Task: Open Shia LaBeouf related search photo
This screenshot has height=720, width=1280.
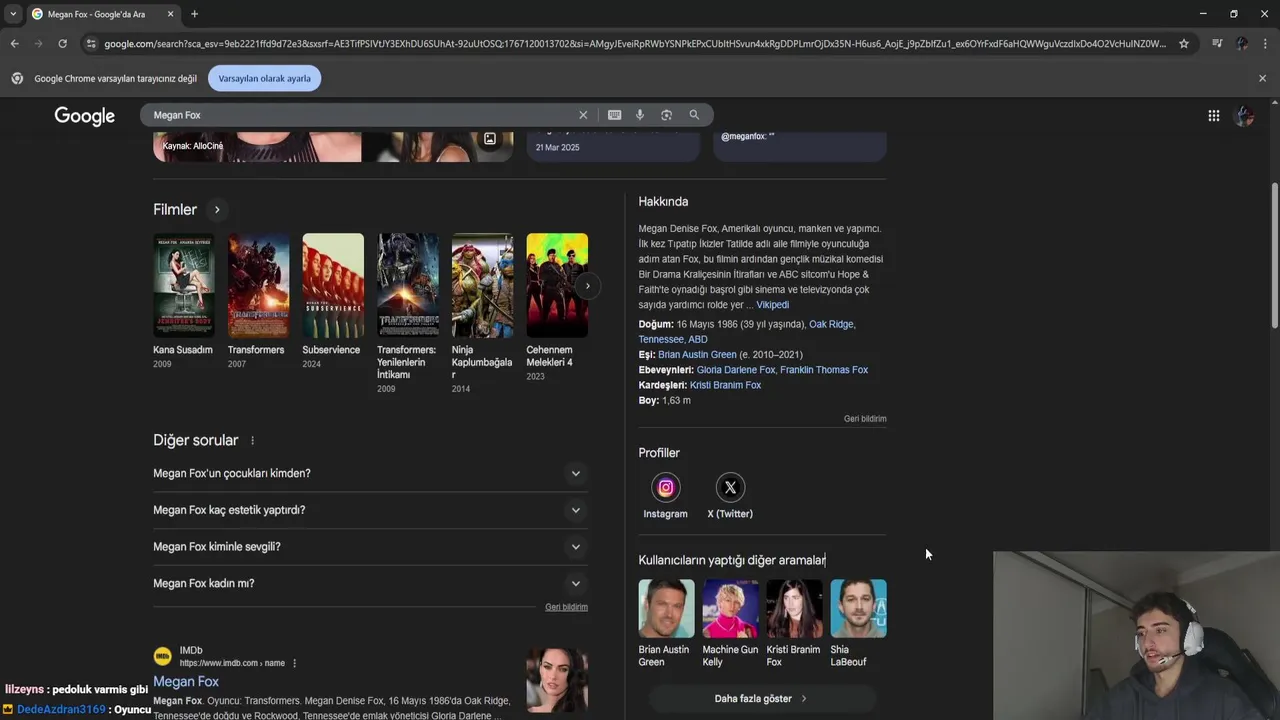Action: 858,608
